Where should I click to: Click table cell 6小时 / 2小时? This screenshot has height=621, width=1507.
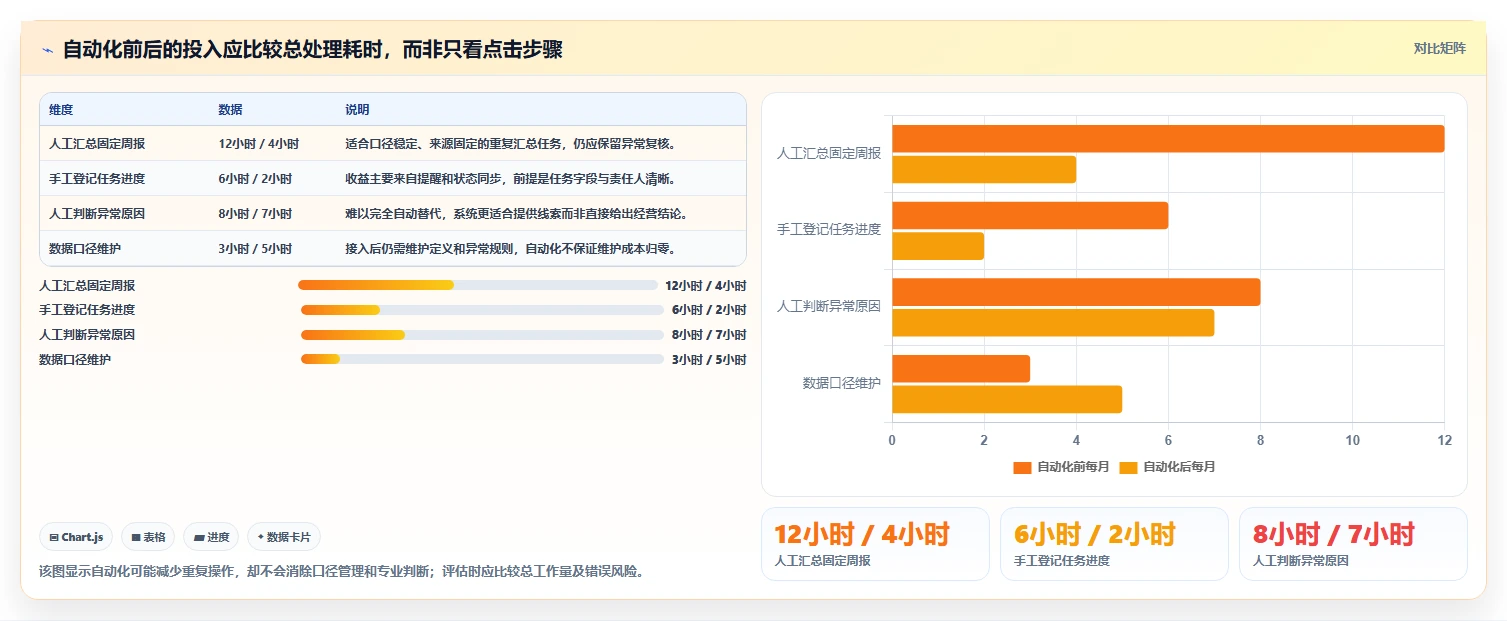coord(255,179)
